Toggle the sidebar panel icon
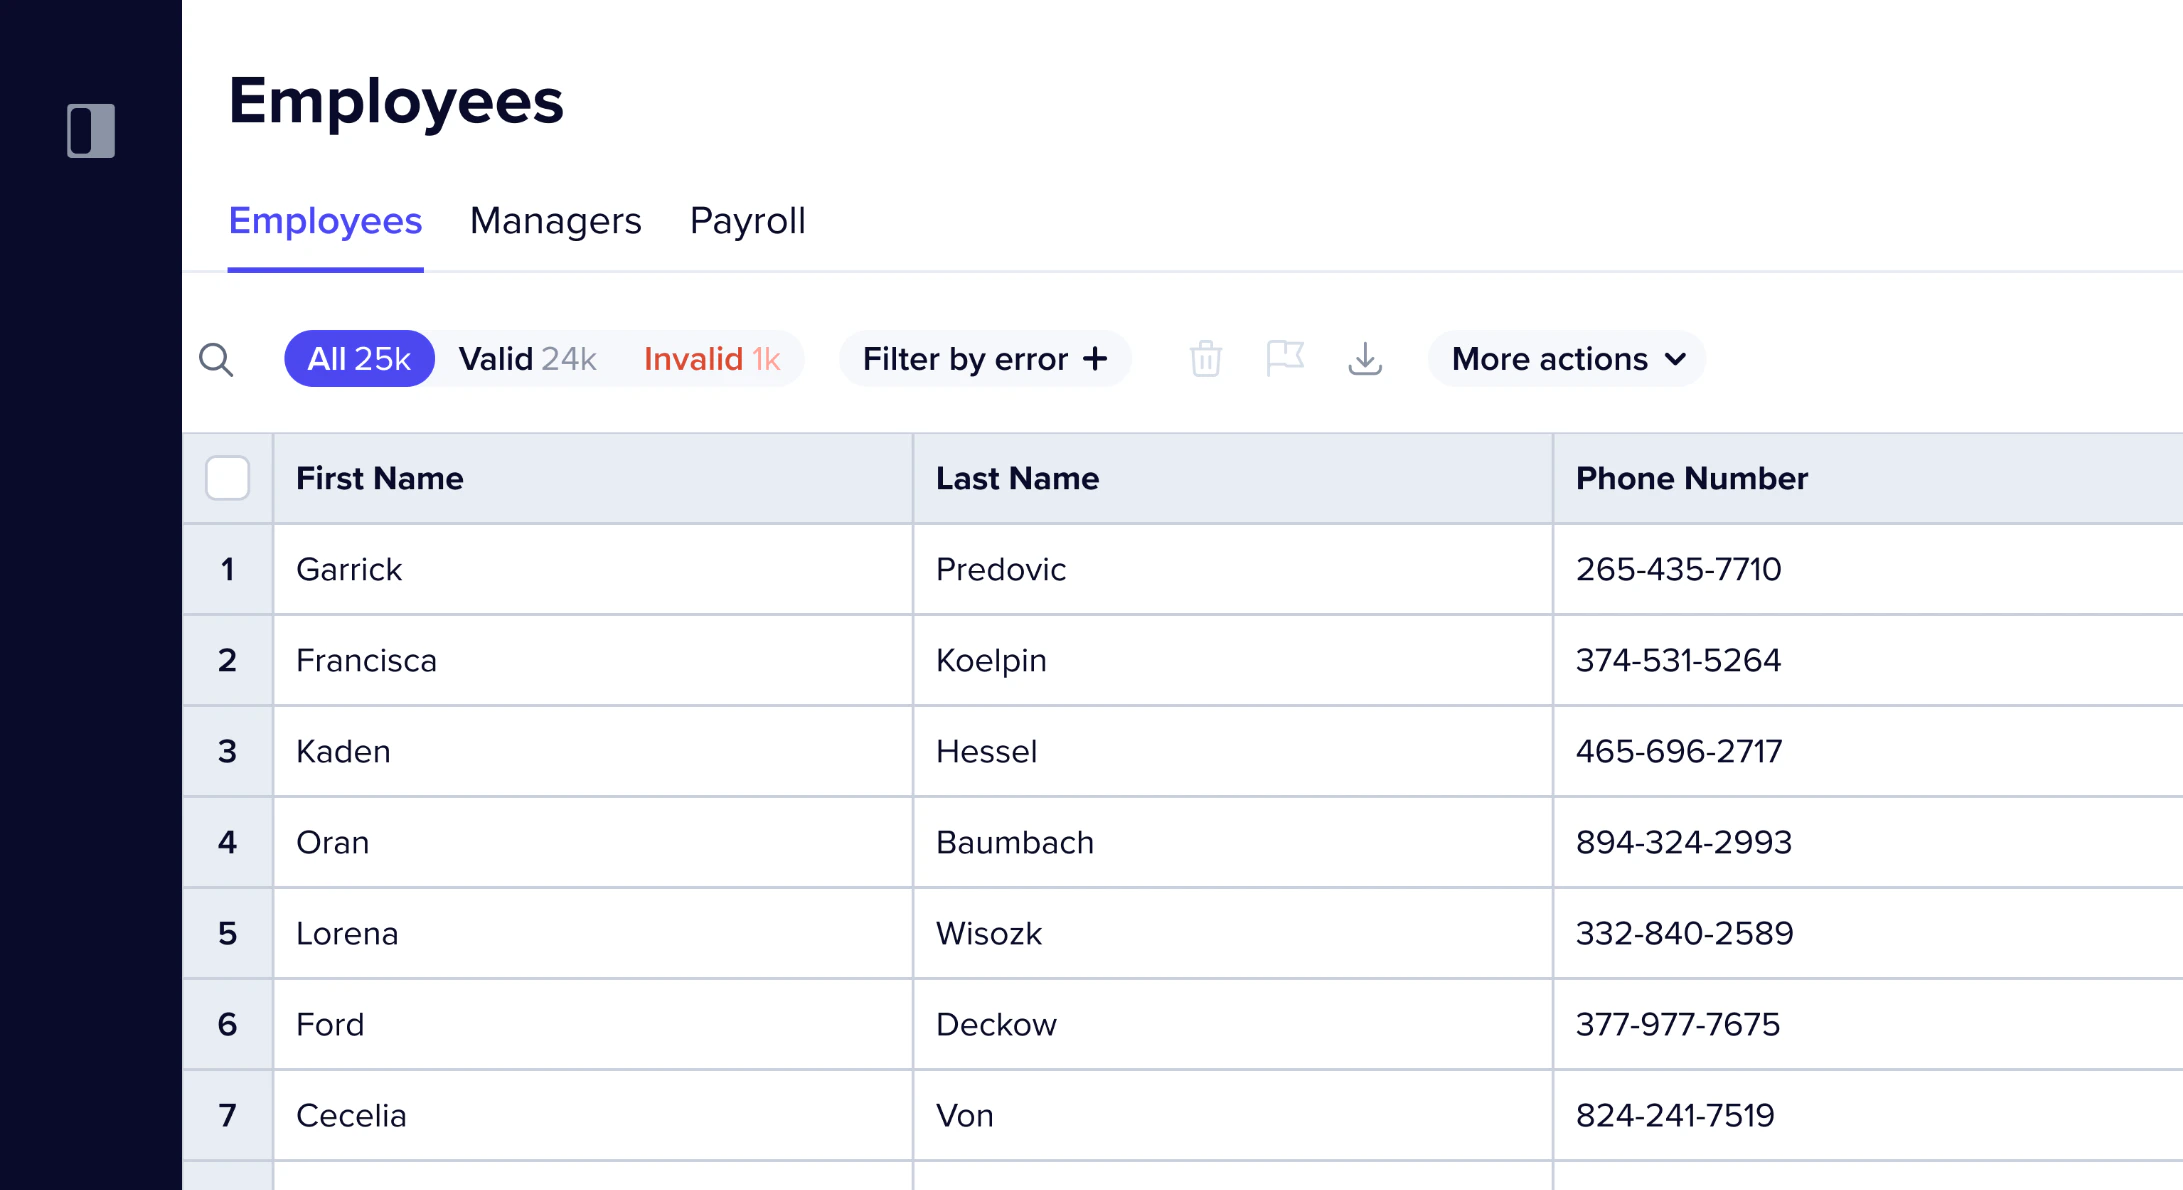The image size is (2183, 1190). click(91, 130)
